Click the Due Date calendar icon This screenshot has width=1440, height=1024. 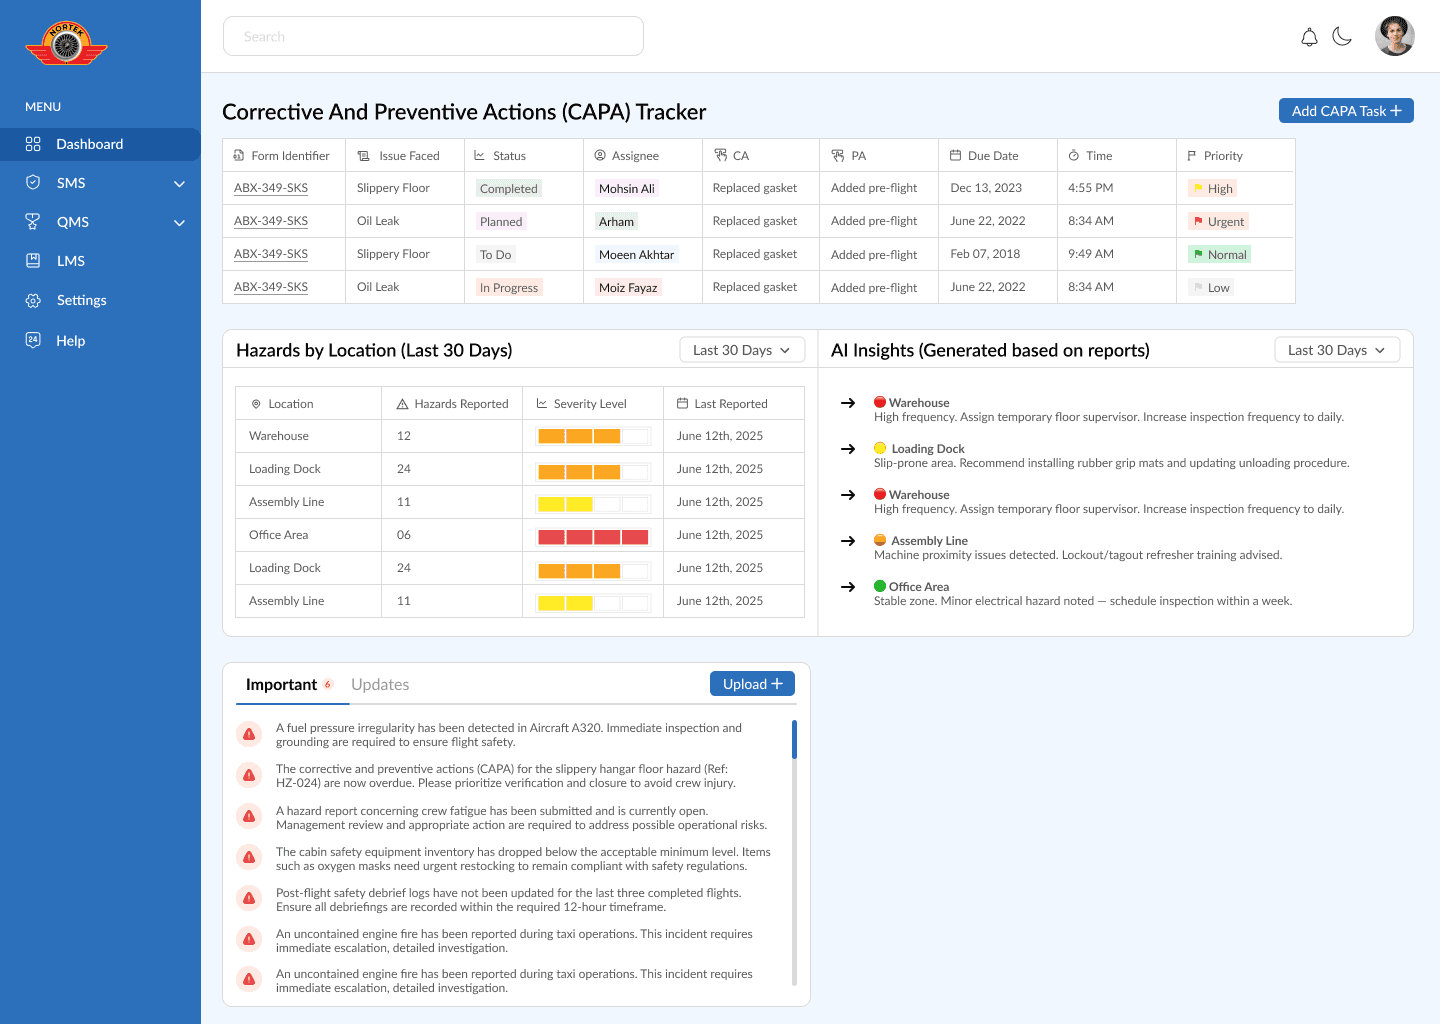pos(956,156)
